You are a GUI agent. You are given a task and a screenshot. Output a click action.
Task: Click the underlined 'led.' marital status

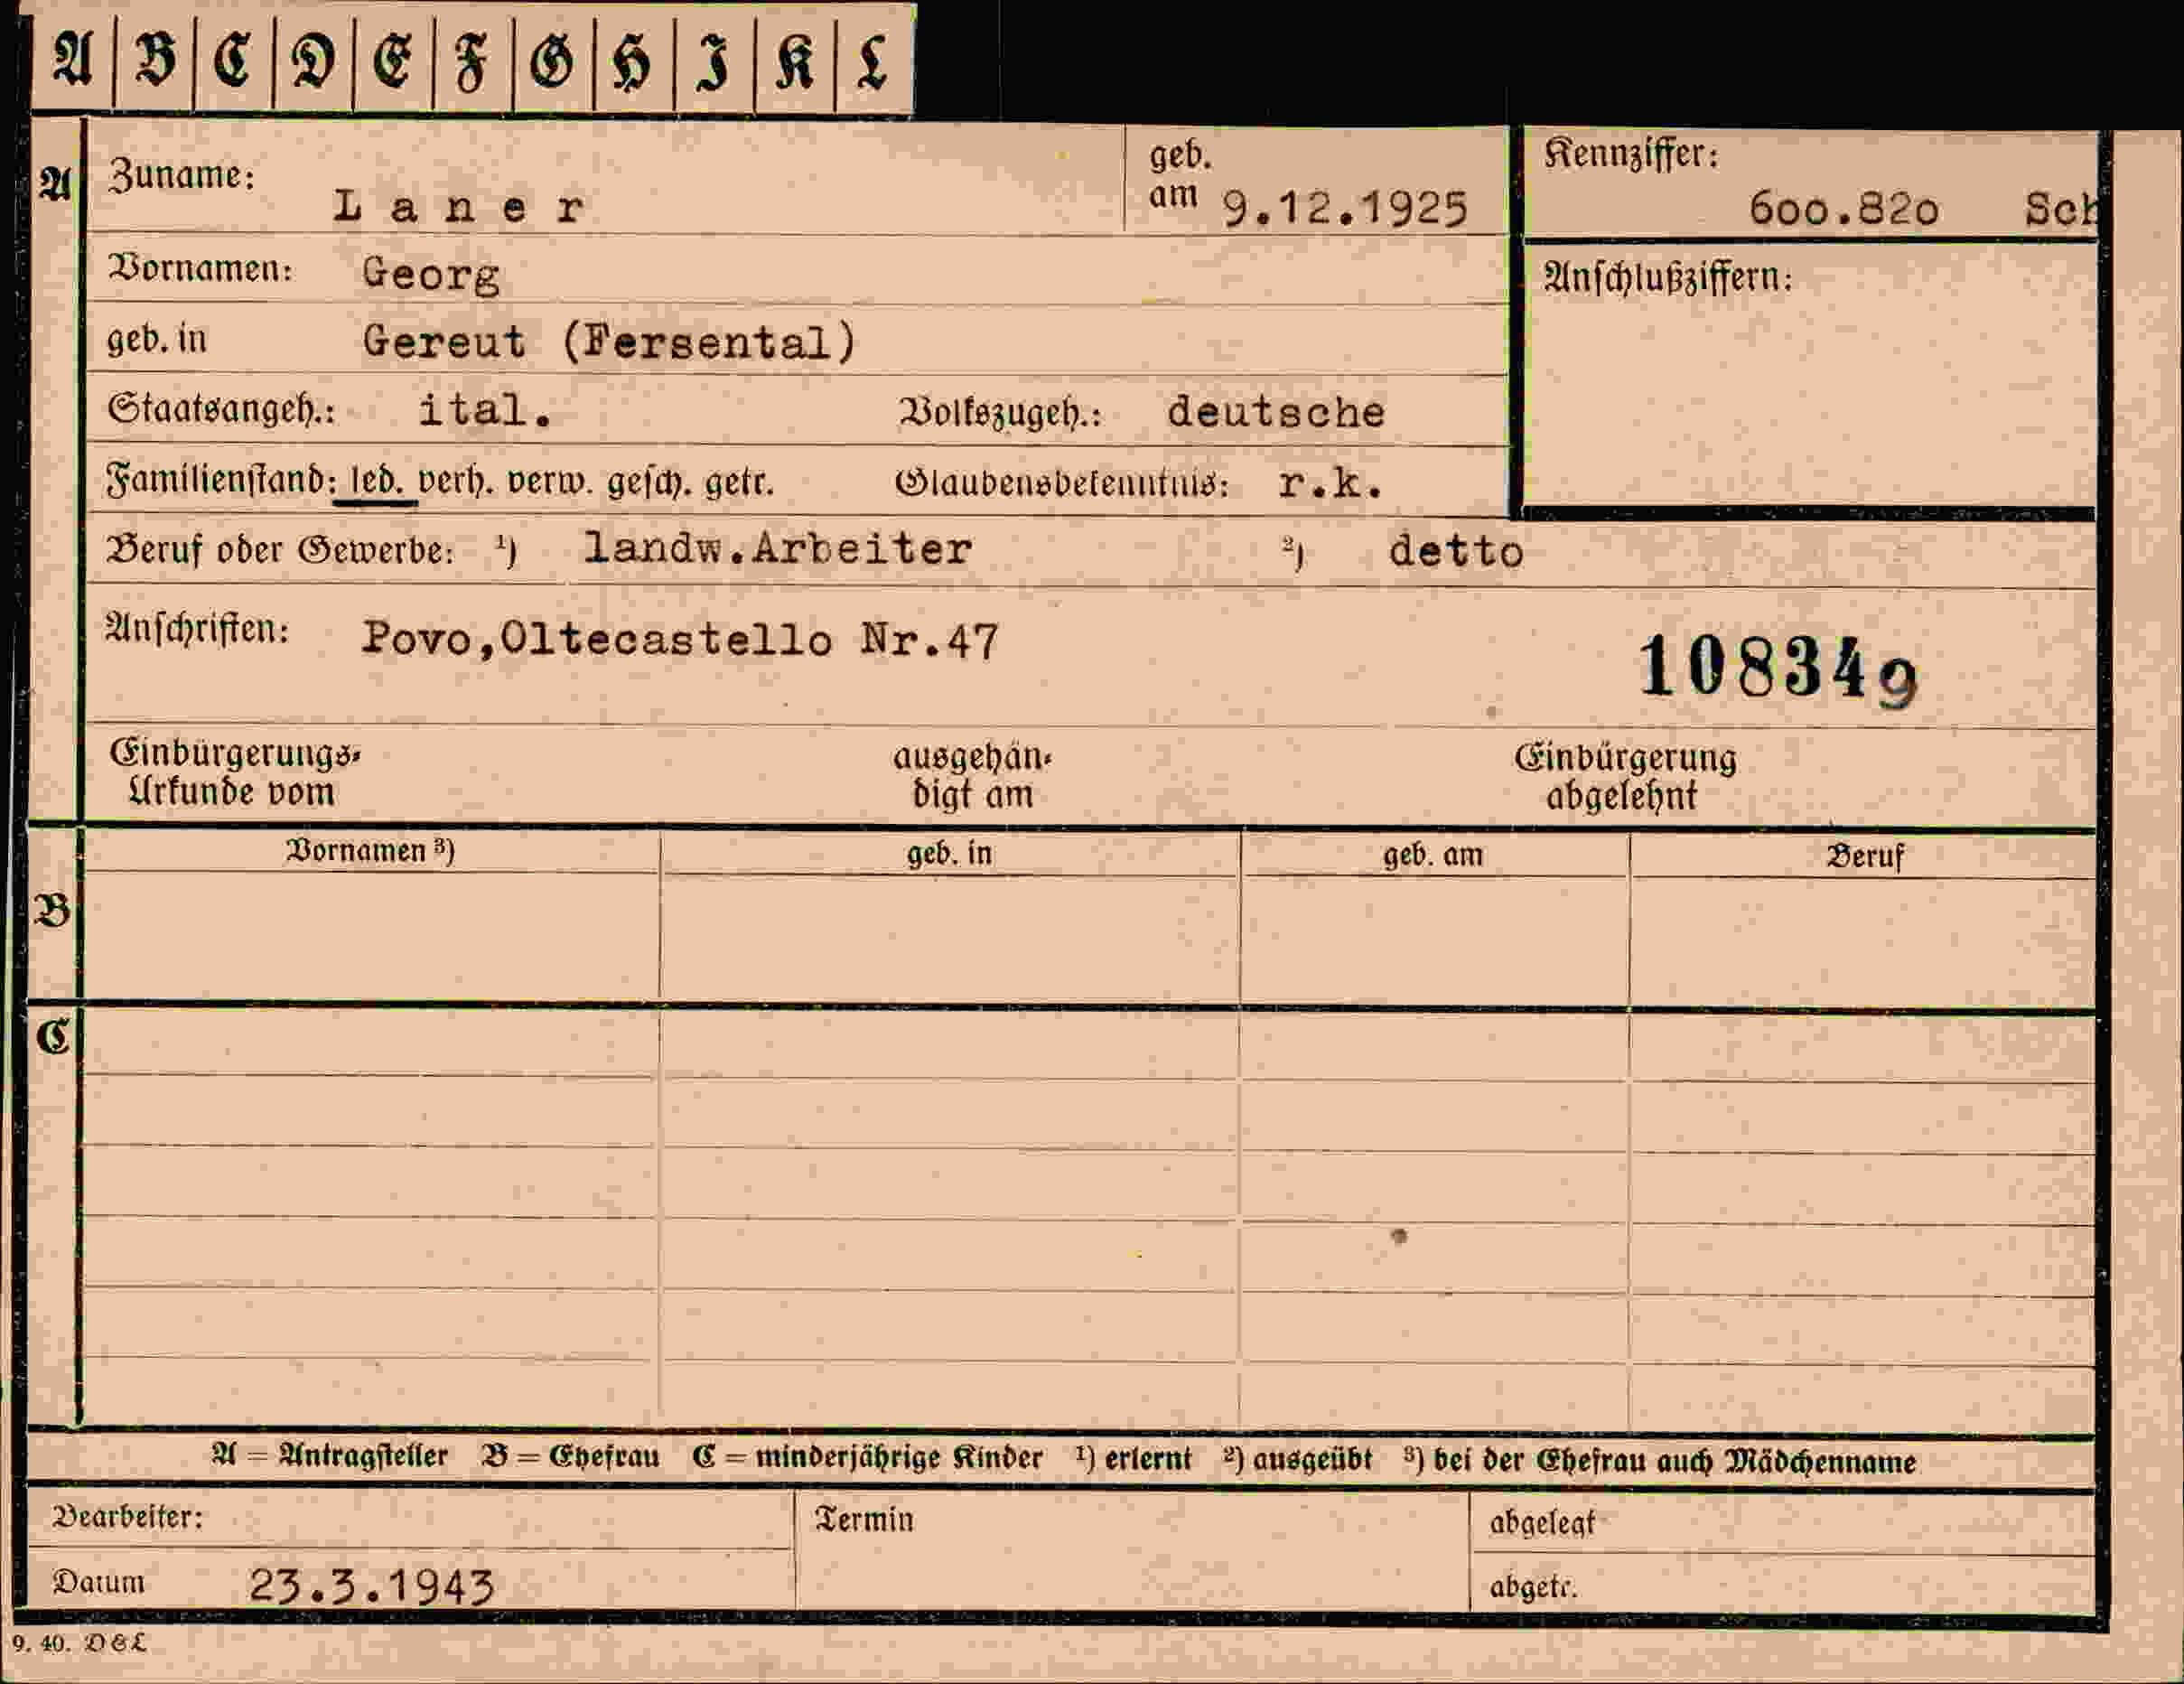coord(376,482)
